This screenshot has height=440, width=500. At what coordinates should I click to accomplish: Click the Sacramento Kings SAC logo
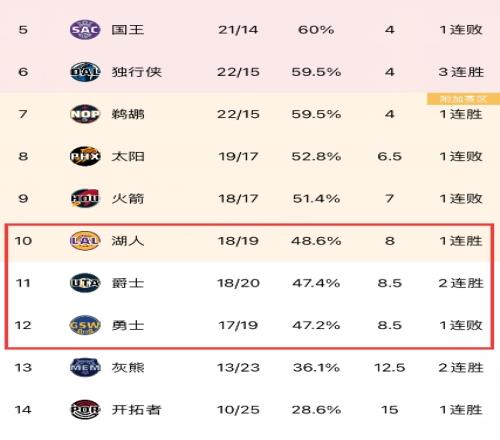pyautogui.click(x=85, y=30)
